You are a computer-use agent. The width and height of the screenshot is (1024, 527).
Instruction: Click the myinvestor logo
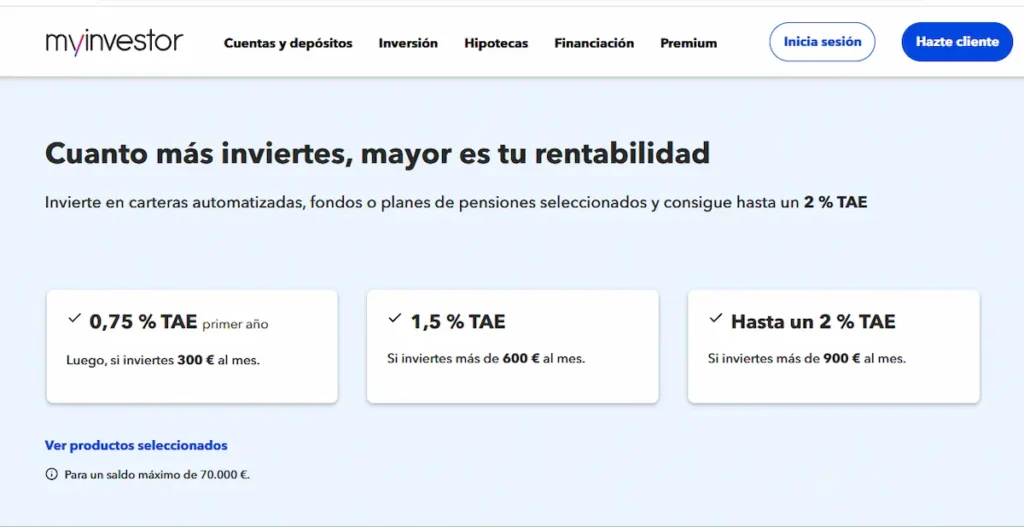pos(114,42)
